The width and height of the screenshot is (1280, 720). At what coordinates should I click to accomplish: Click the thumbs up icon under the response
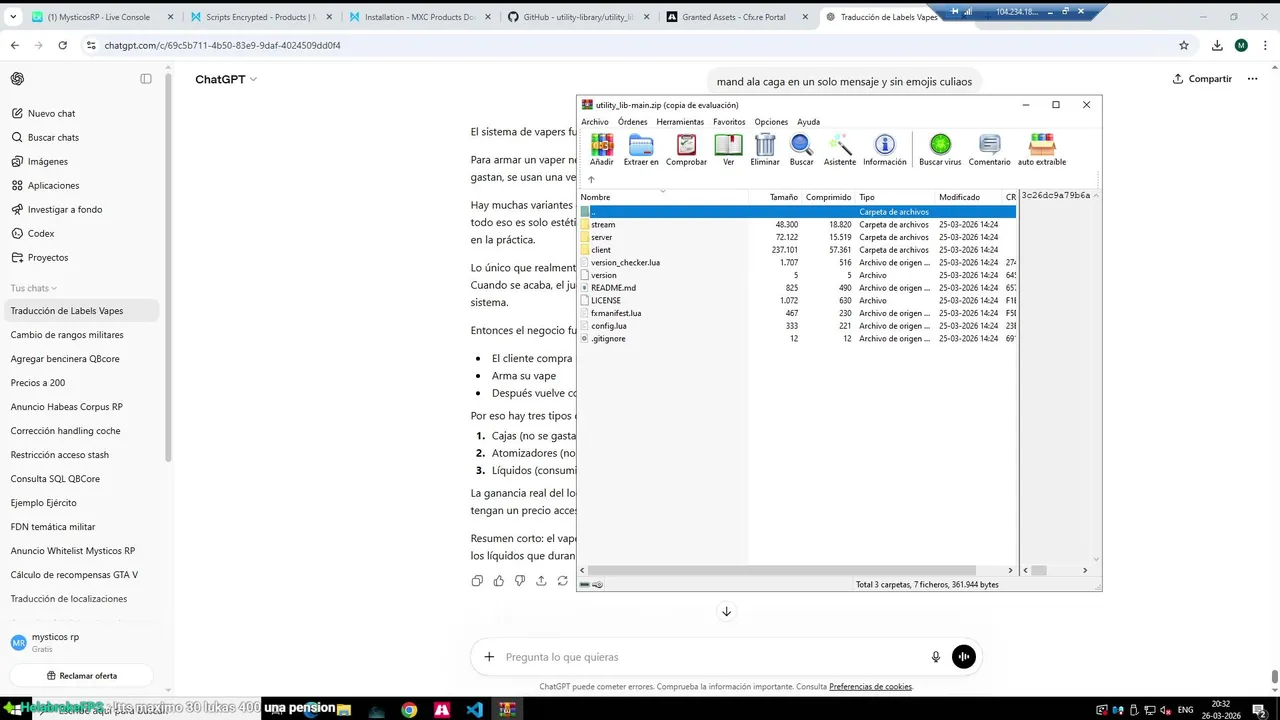coord(498,581)
